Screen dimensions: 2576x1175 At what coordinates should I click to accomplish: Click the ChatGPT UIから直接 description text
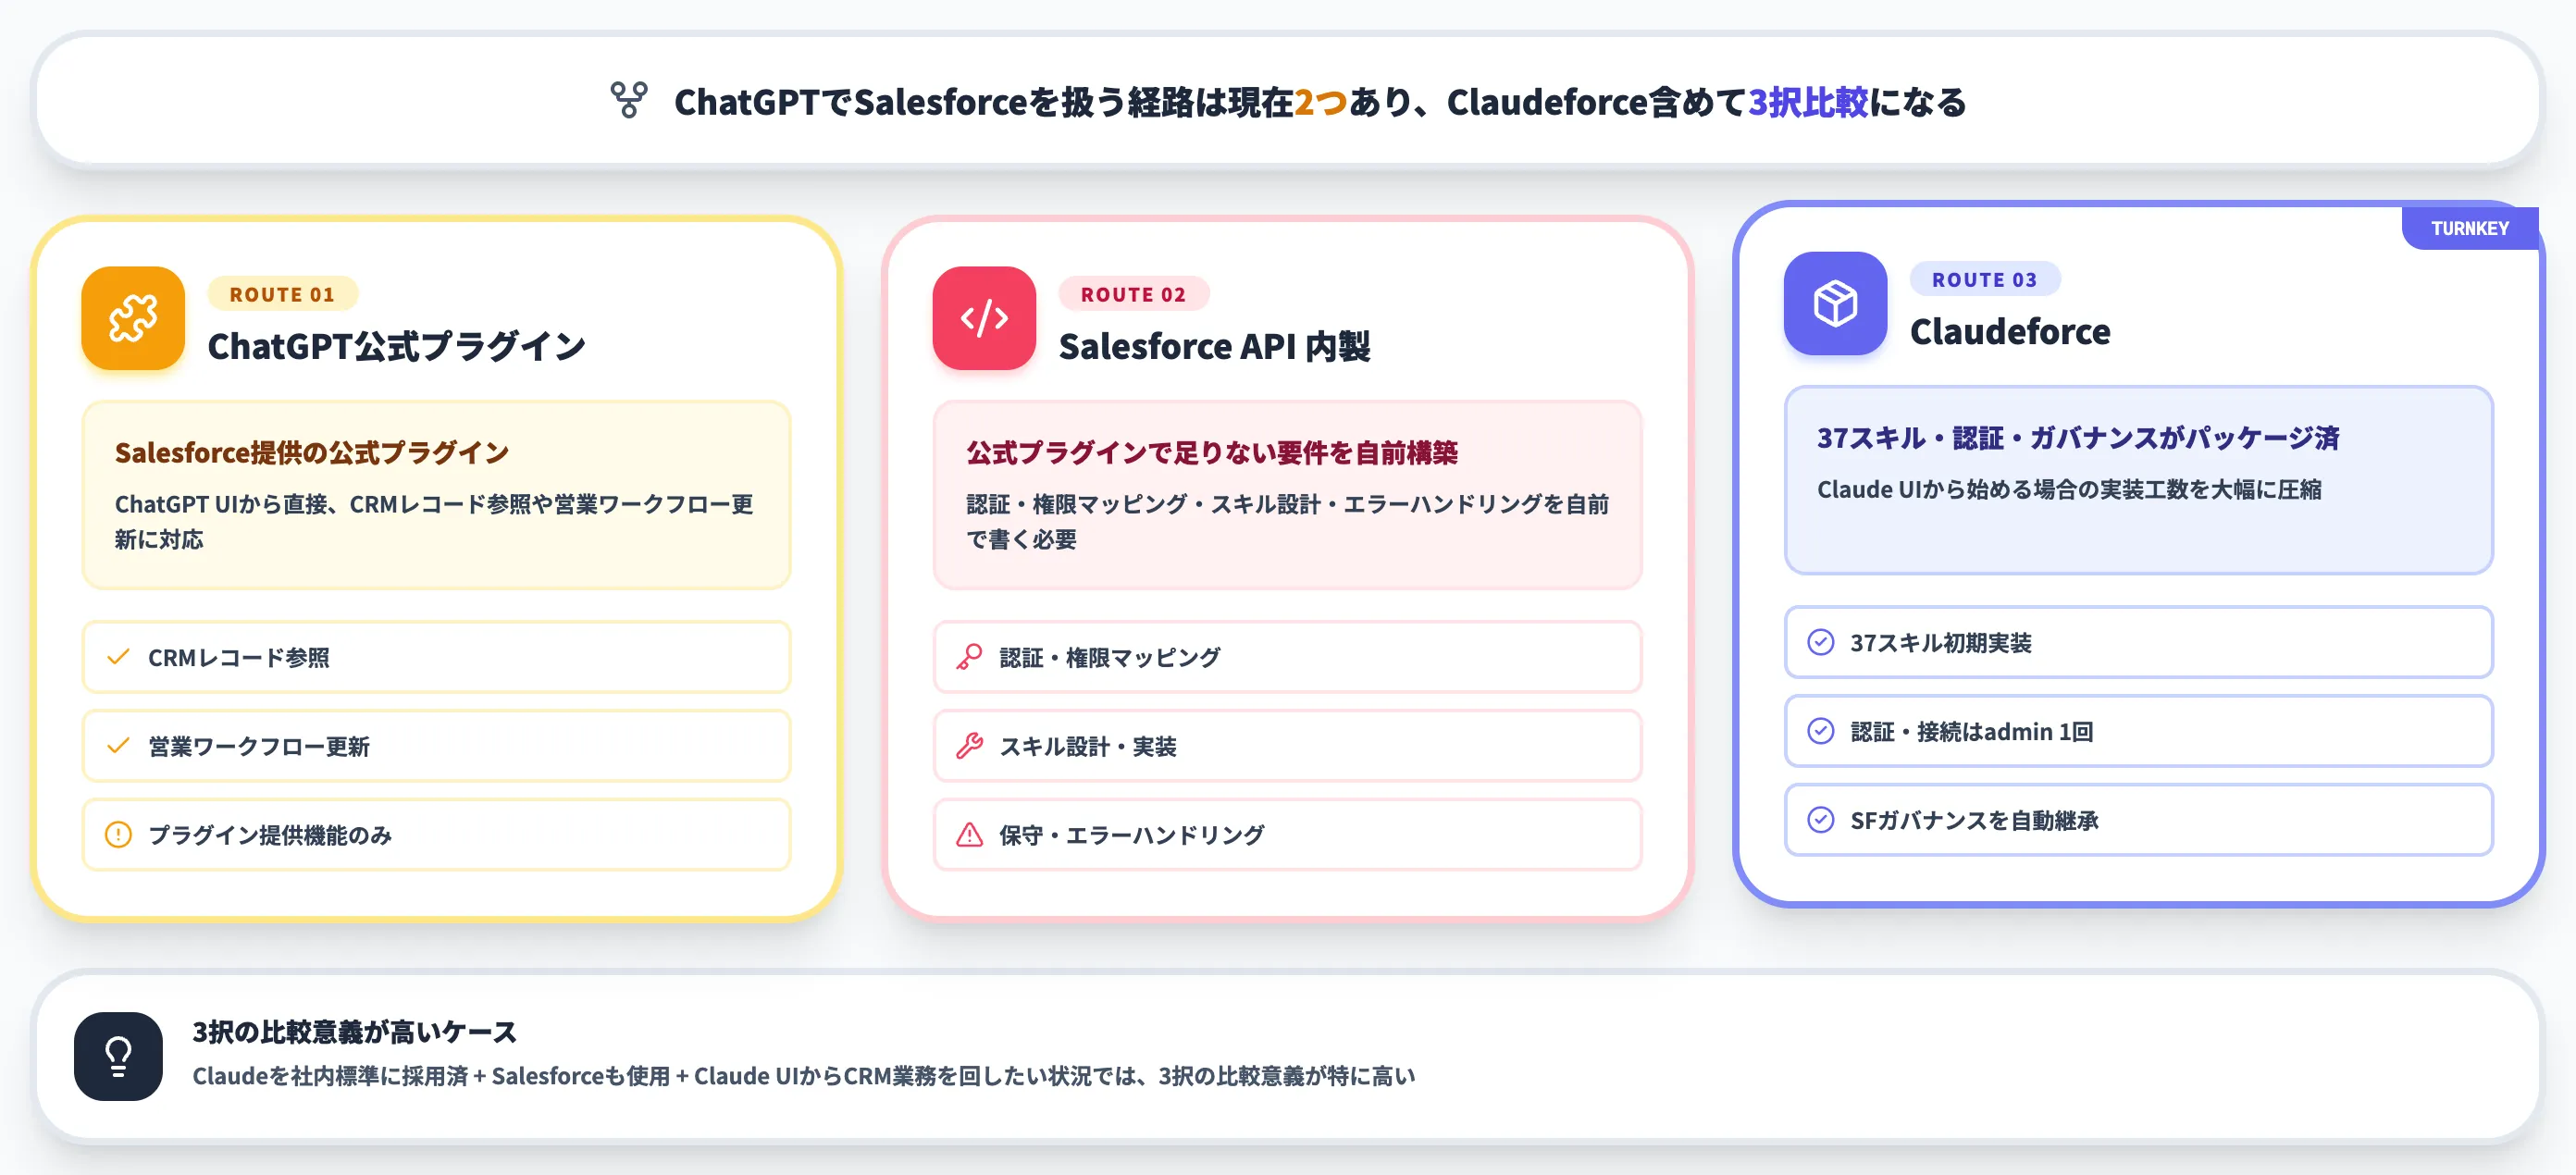[x=434, y=521]
